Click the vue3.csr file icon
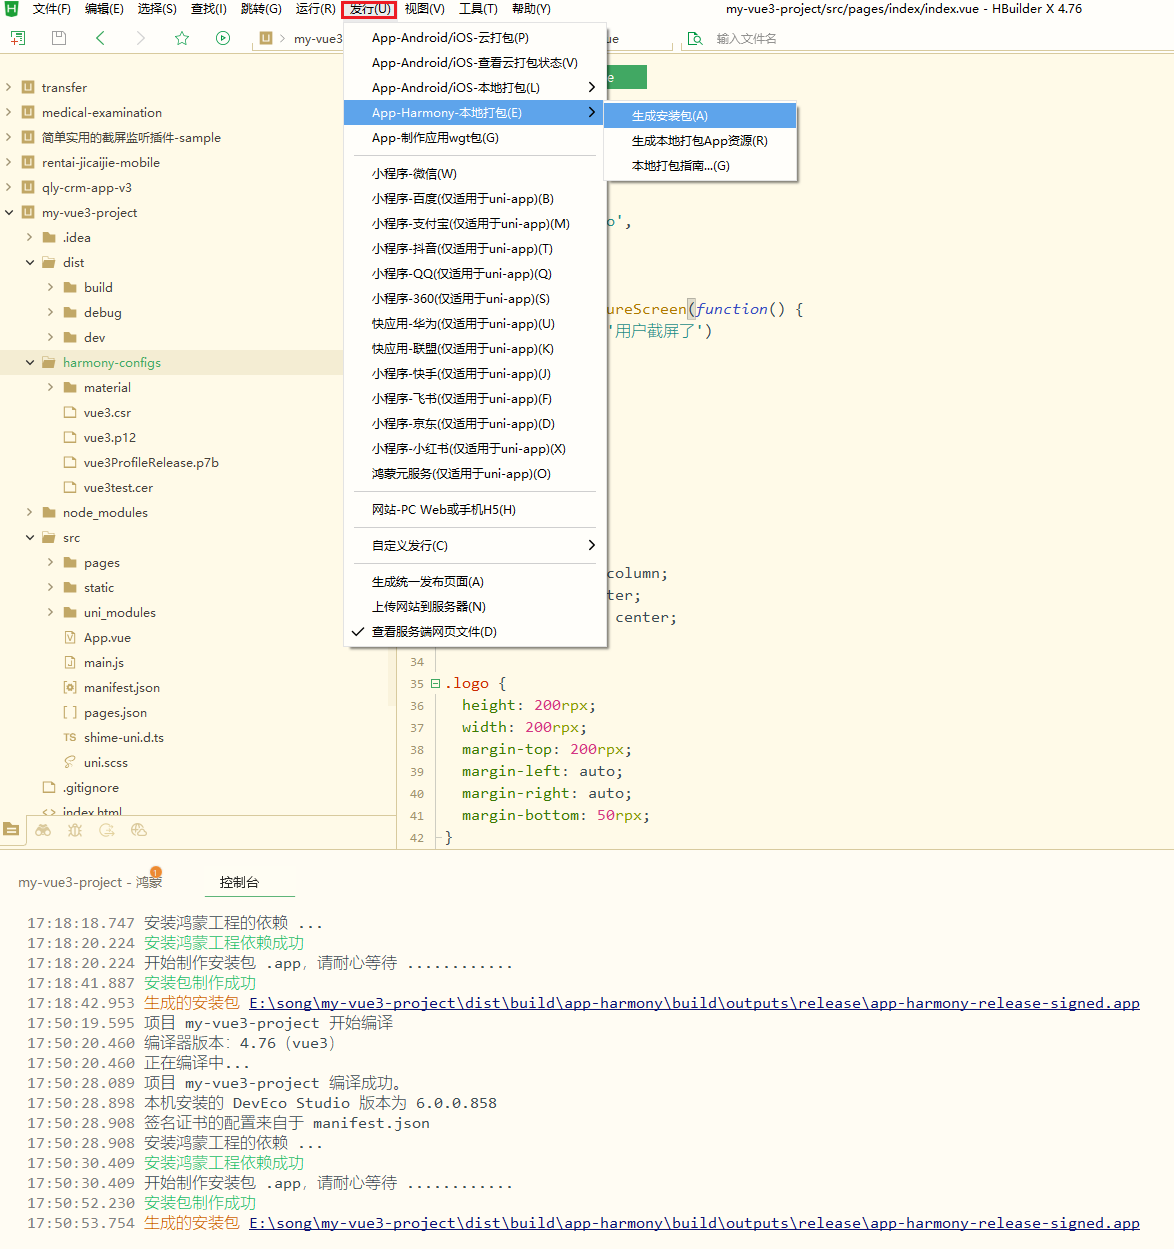1174x1249 pixels. (70, 412)
